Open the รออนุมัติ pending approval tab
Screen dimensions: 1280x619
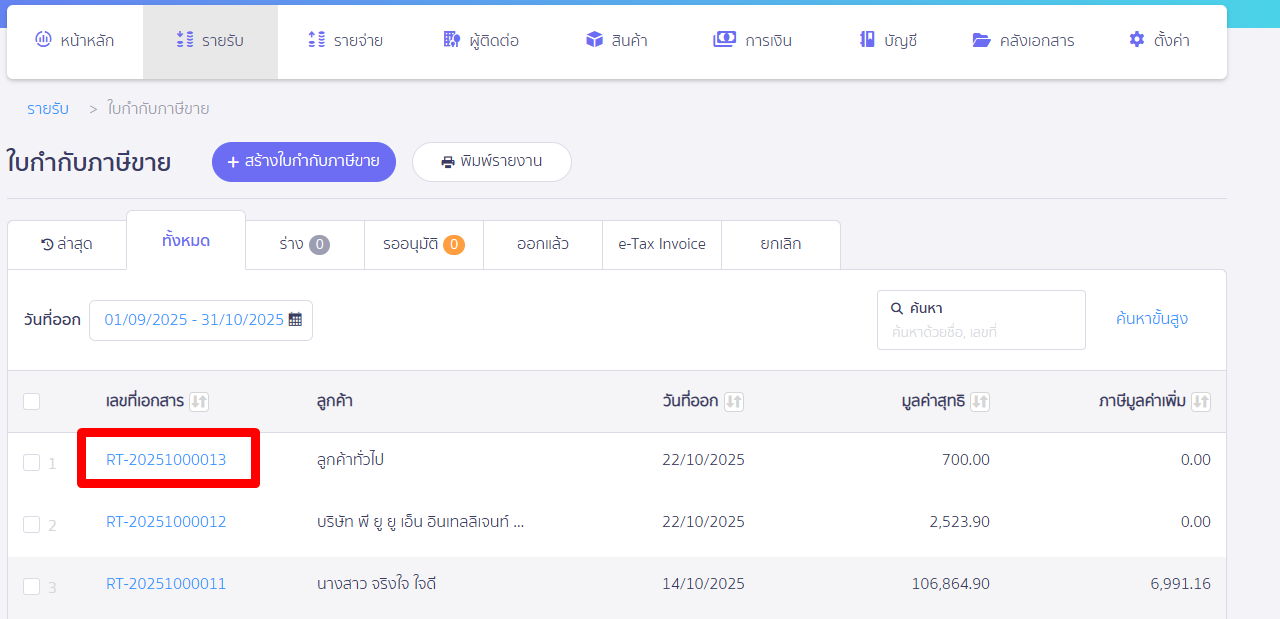423,243
